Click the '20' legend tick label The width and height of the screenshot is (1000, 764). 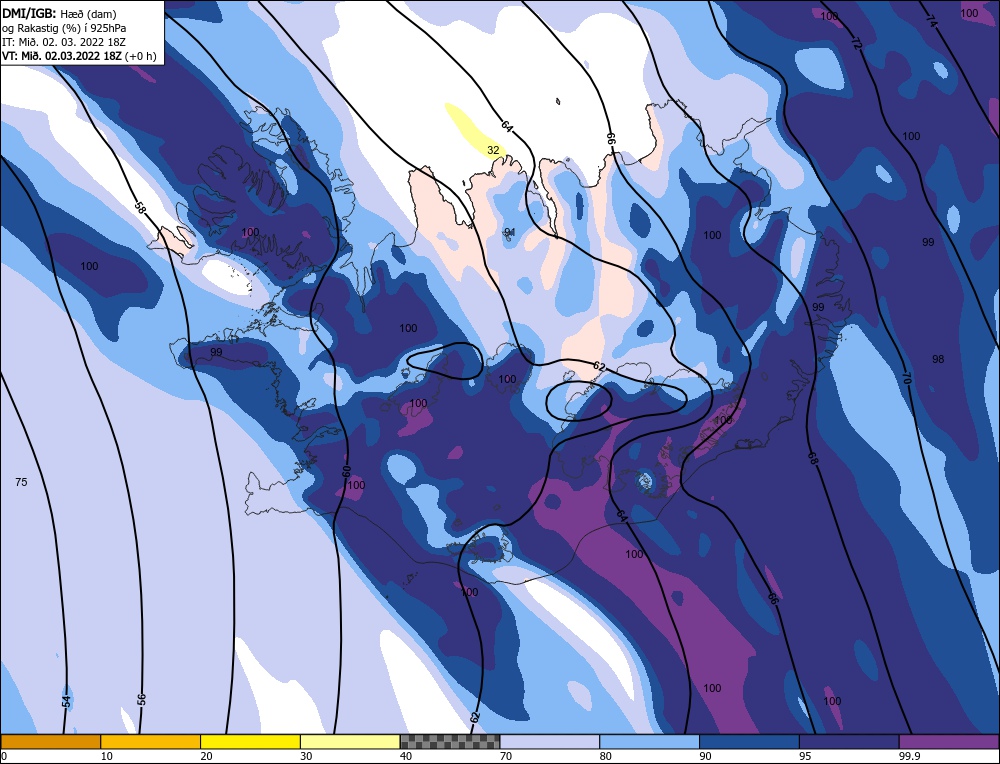pos(207,757)
